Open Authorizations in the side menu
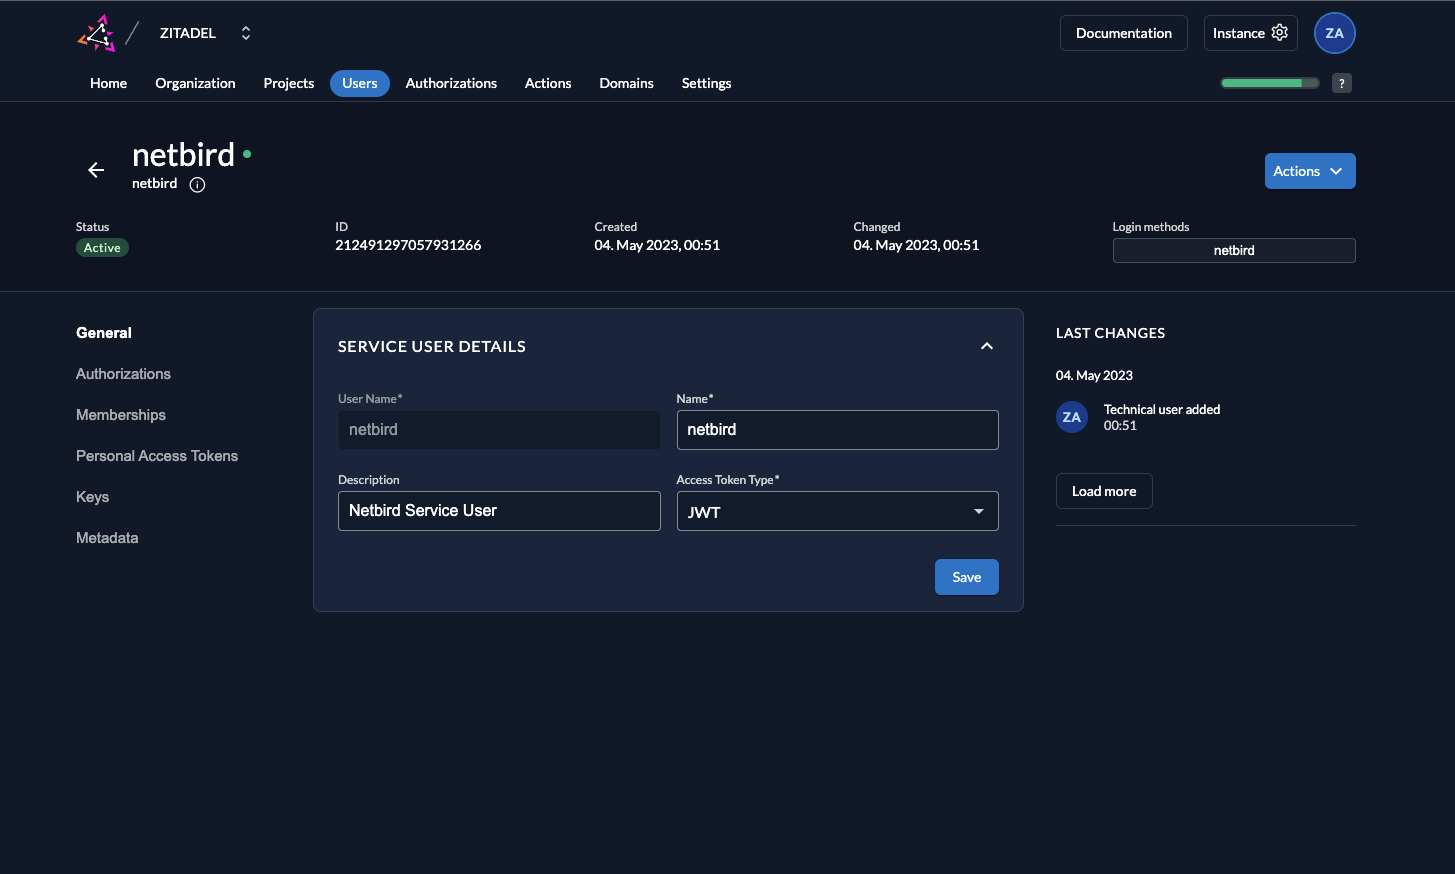The image size is (1455, 874). coord(123,374)
